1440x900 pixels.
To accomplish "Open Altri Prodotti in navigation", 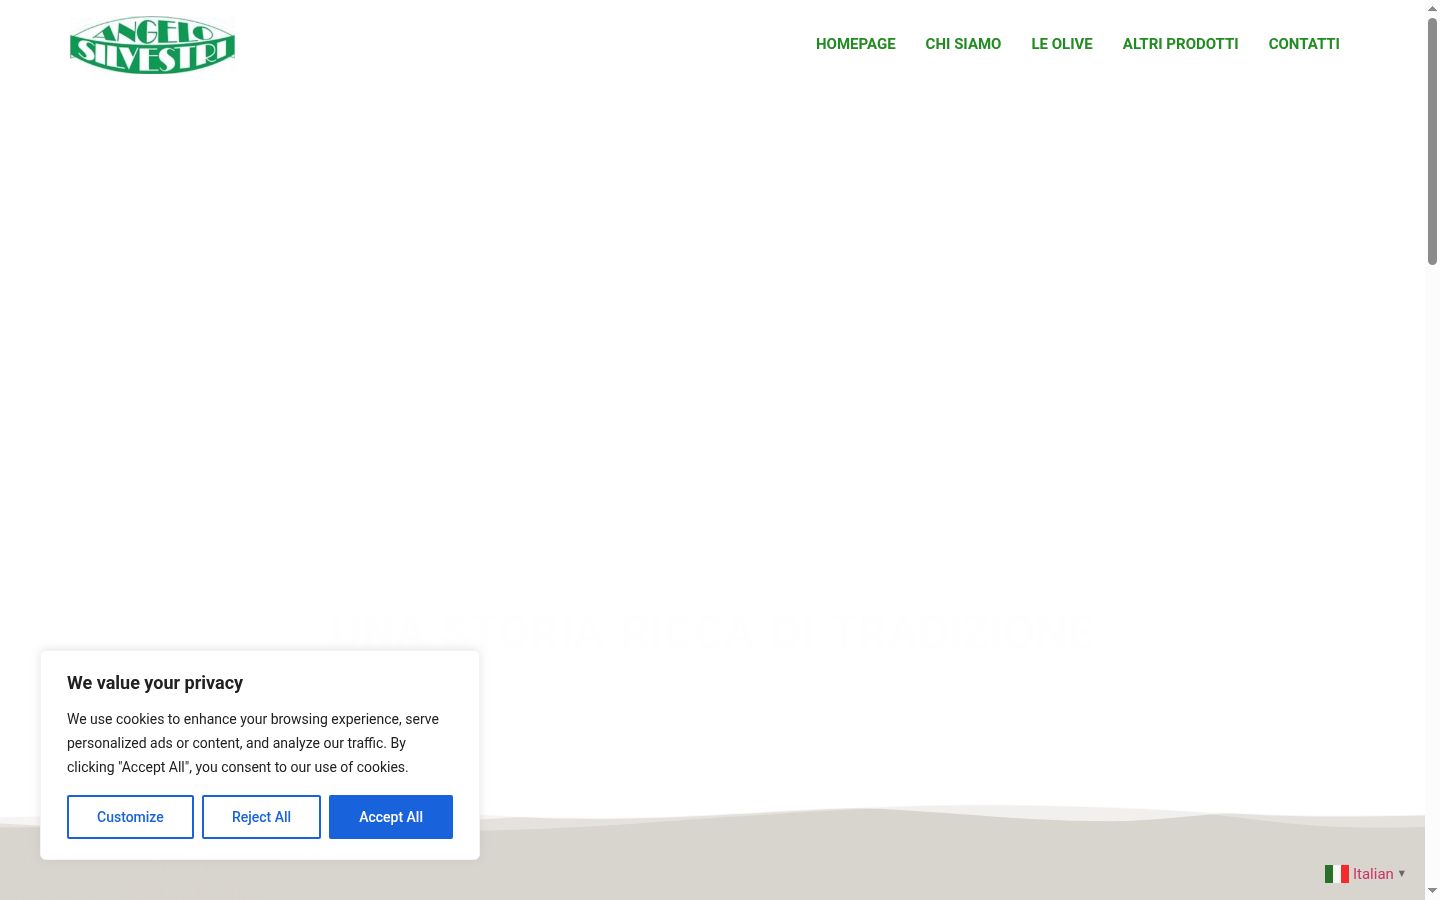I will [1180, 44].
